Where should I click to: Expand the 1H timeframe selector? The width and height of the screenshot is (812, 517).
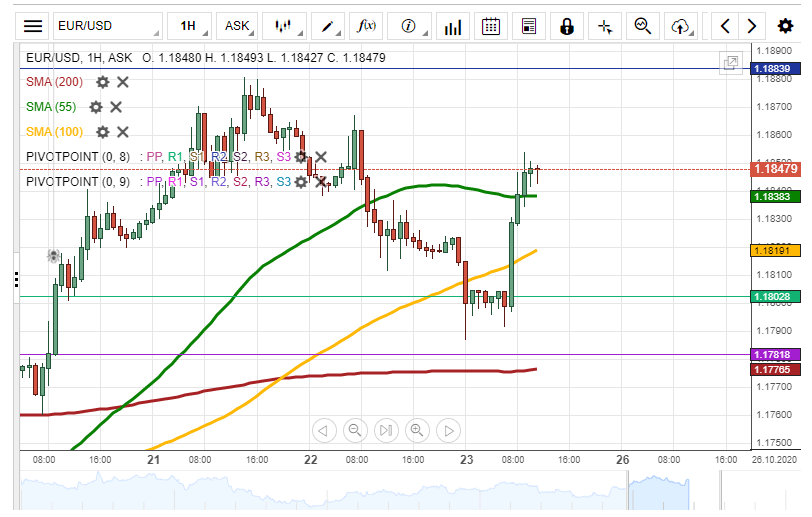click(x=191, y=26)
